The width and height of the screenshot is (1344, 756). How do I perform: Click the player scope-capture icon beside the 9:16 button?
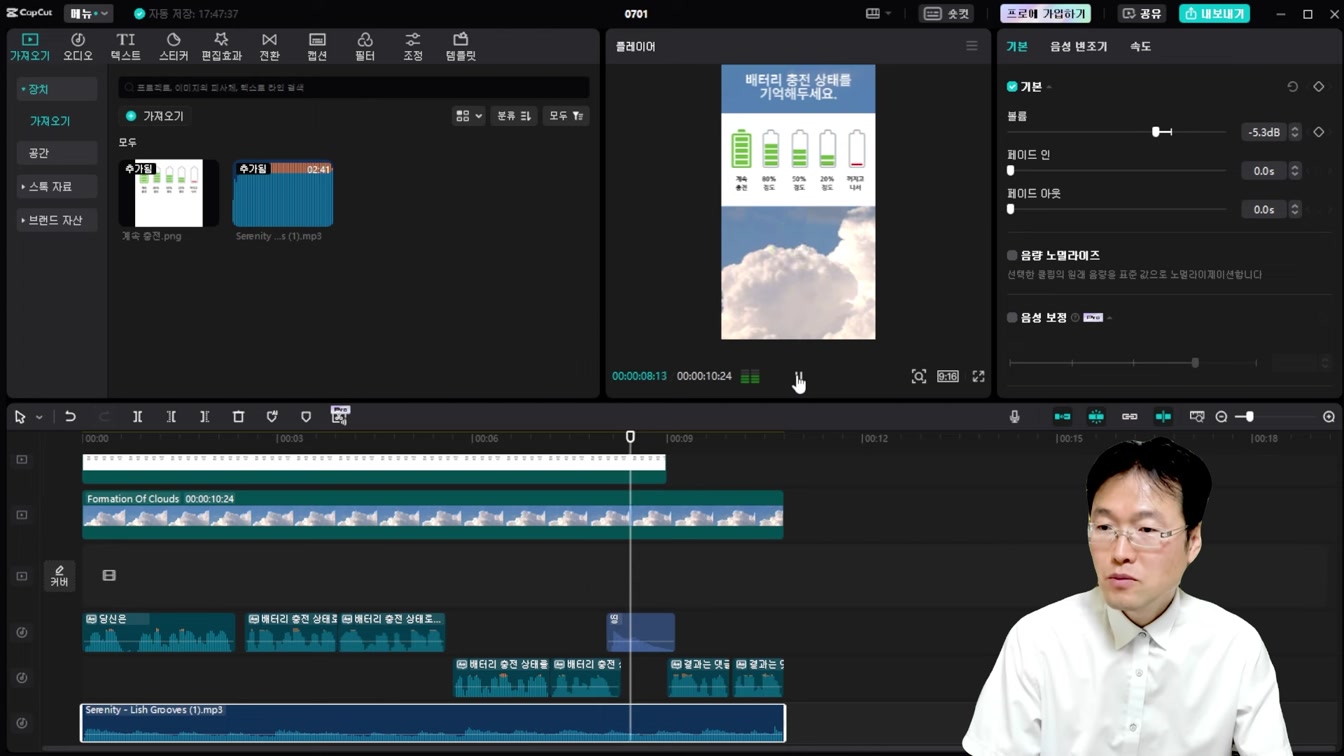(x=918, y=376)
